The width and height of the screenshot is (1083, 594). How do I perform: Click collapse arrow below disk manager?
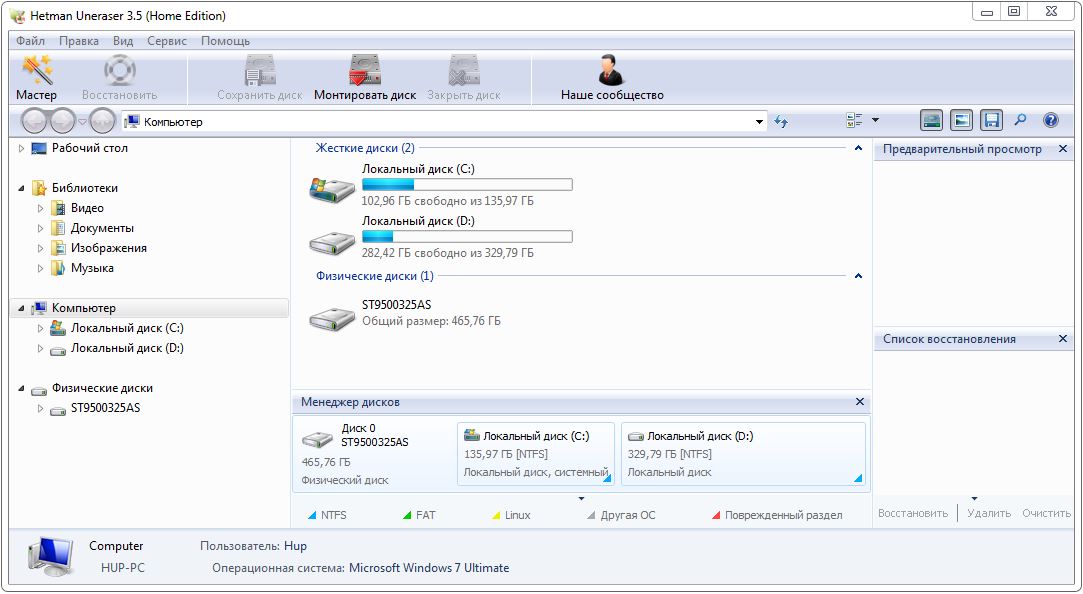click(582, 498)
